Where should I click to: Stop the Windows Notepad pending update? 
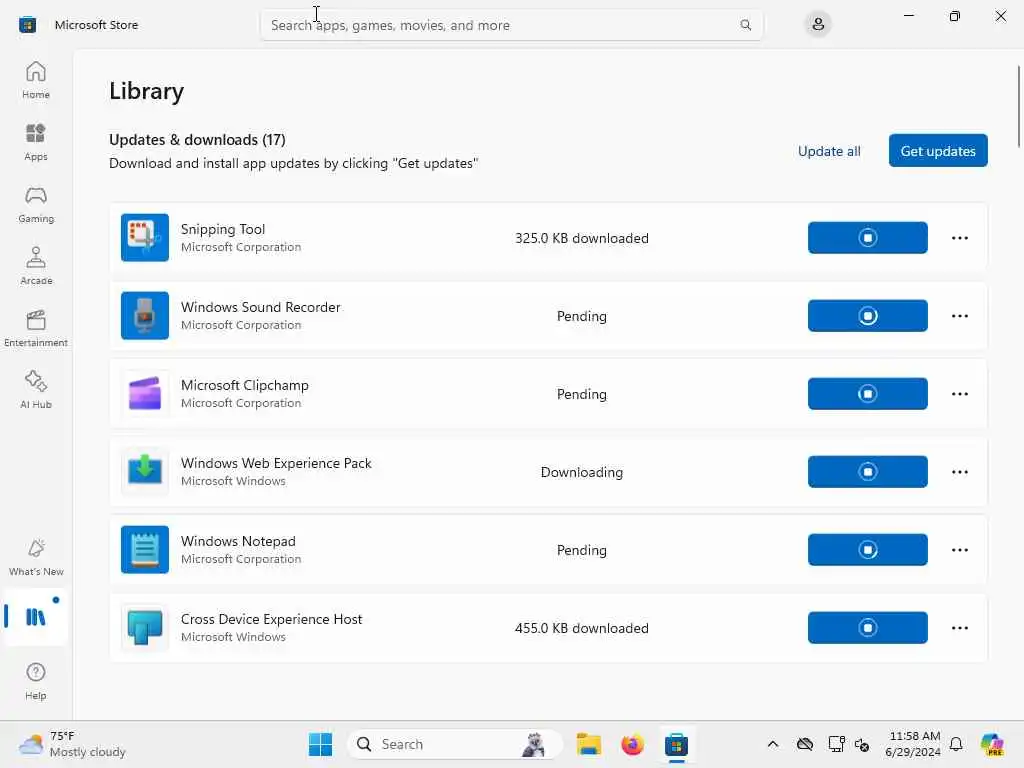point(867,550)
